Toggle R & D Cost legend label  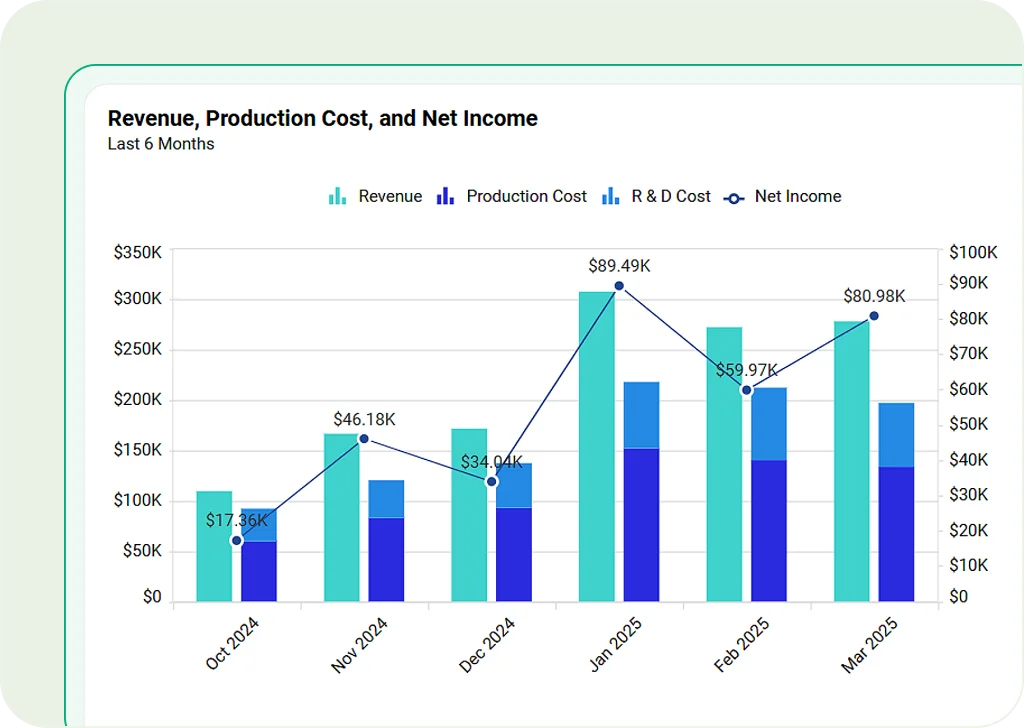[670, 196]
